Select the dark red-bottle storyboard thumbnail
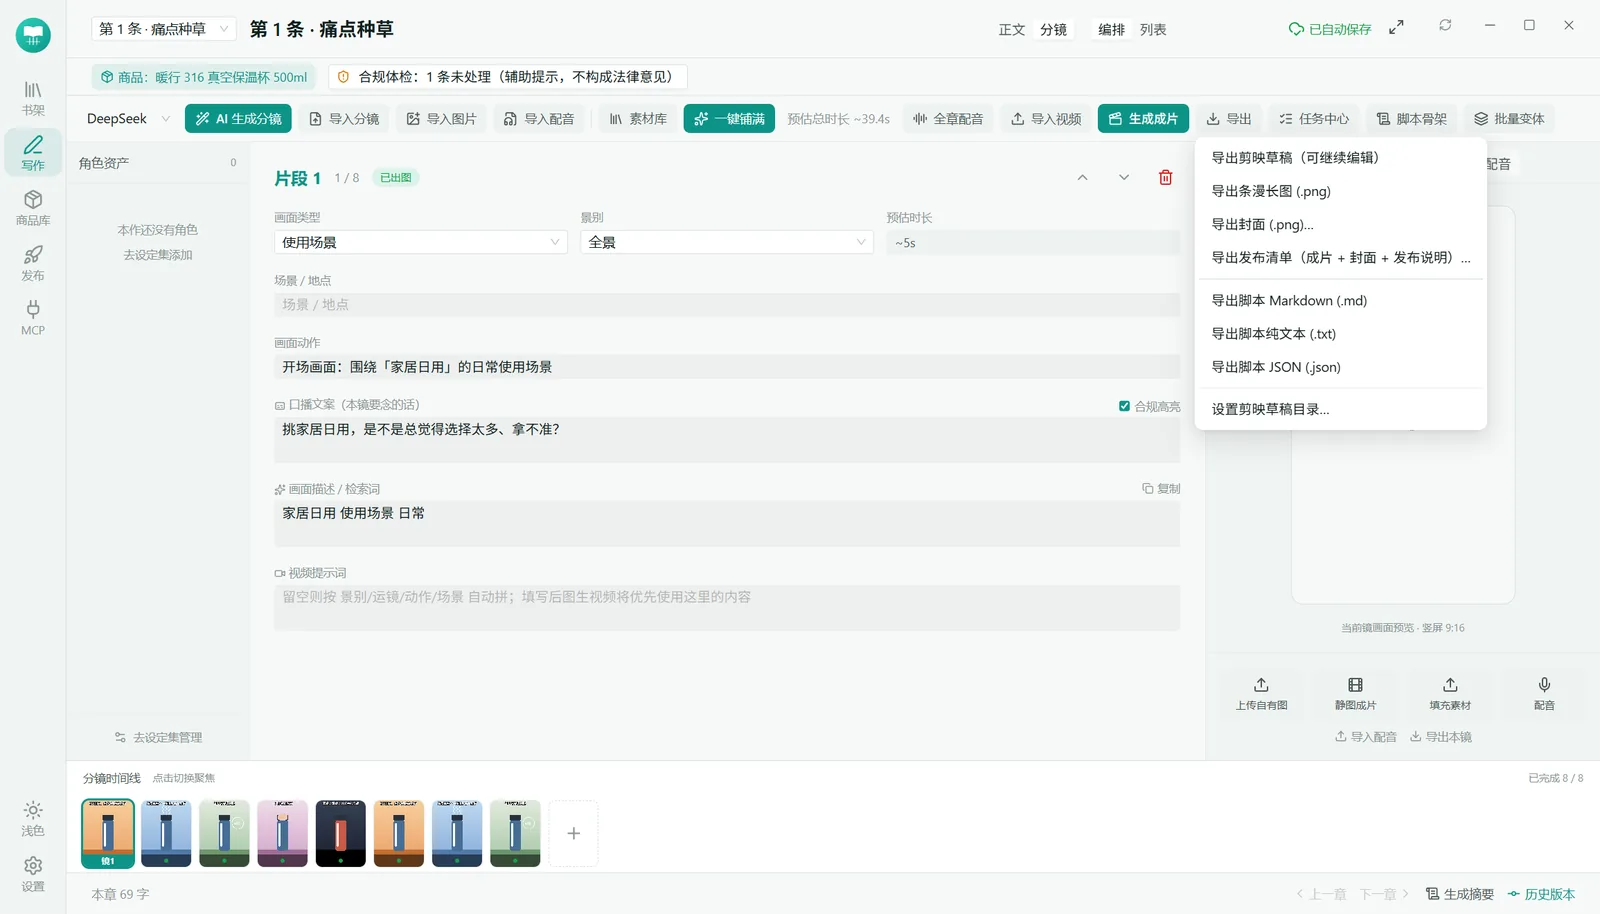Image resolution: width=1600 pixels, height=914 pixels. (x=341, y=833)
